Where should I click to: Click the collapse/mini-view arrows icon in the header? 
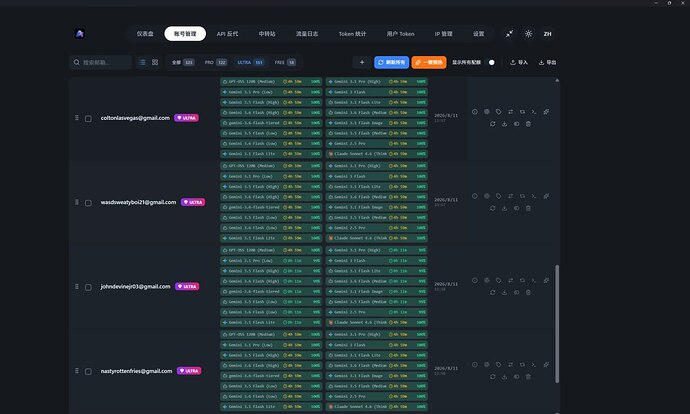click(509, 34)
